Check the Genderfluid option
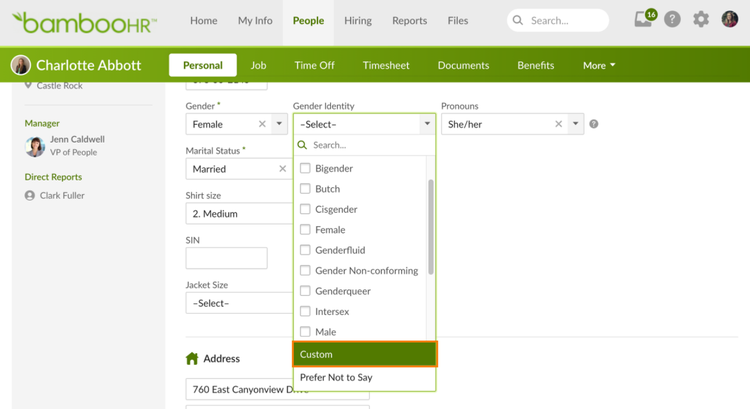750x409 pixels. (x=305, y=250)
